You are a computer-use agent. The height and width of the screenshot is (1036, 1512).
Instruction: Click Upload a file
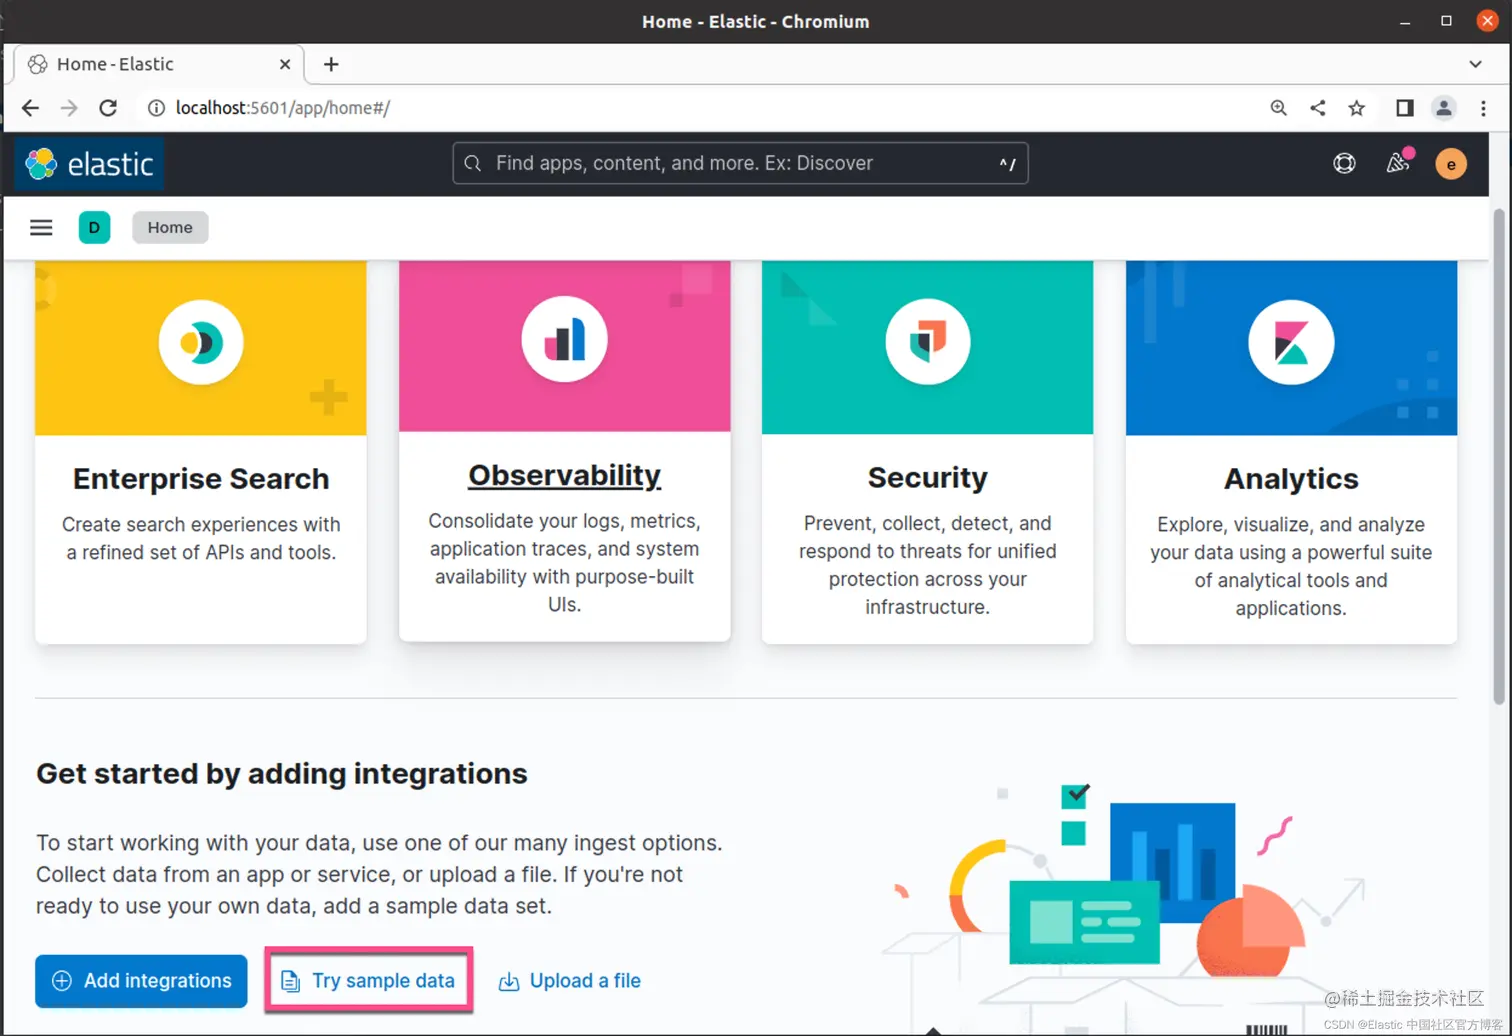pyautogui.click(x=569, y=980)
